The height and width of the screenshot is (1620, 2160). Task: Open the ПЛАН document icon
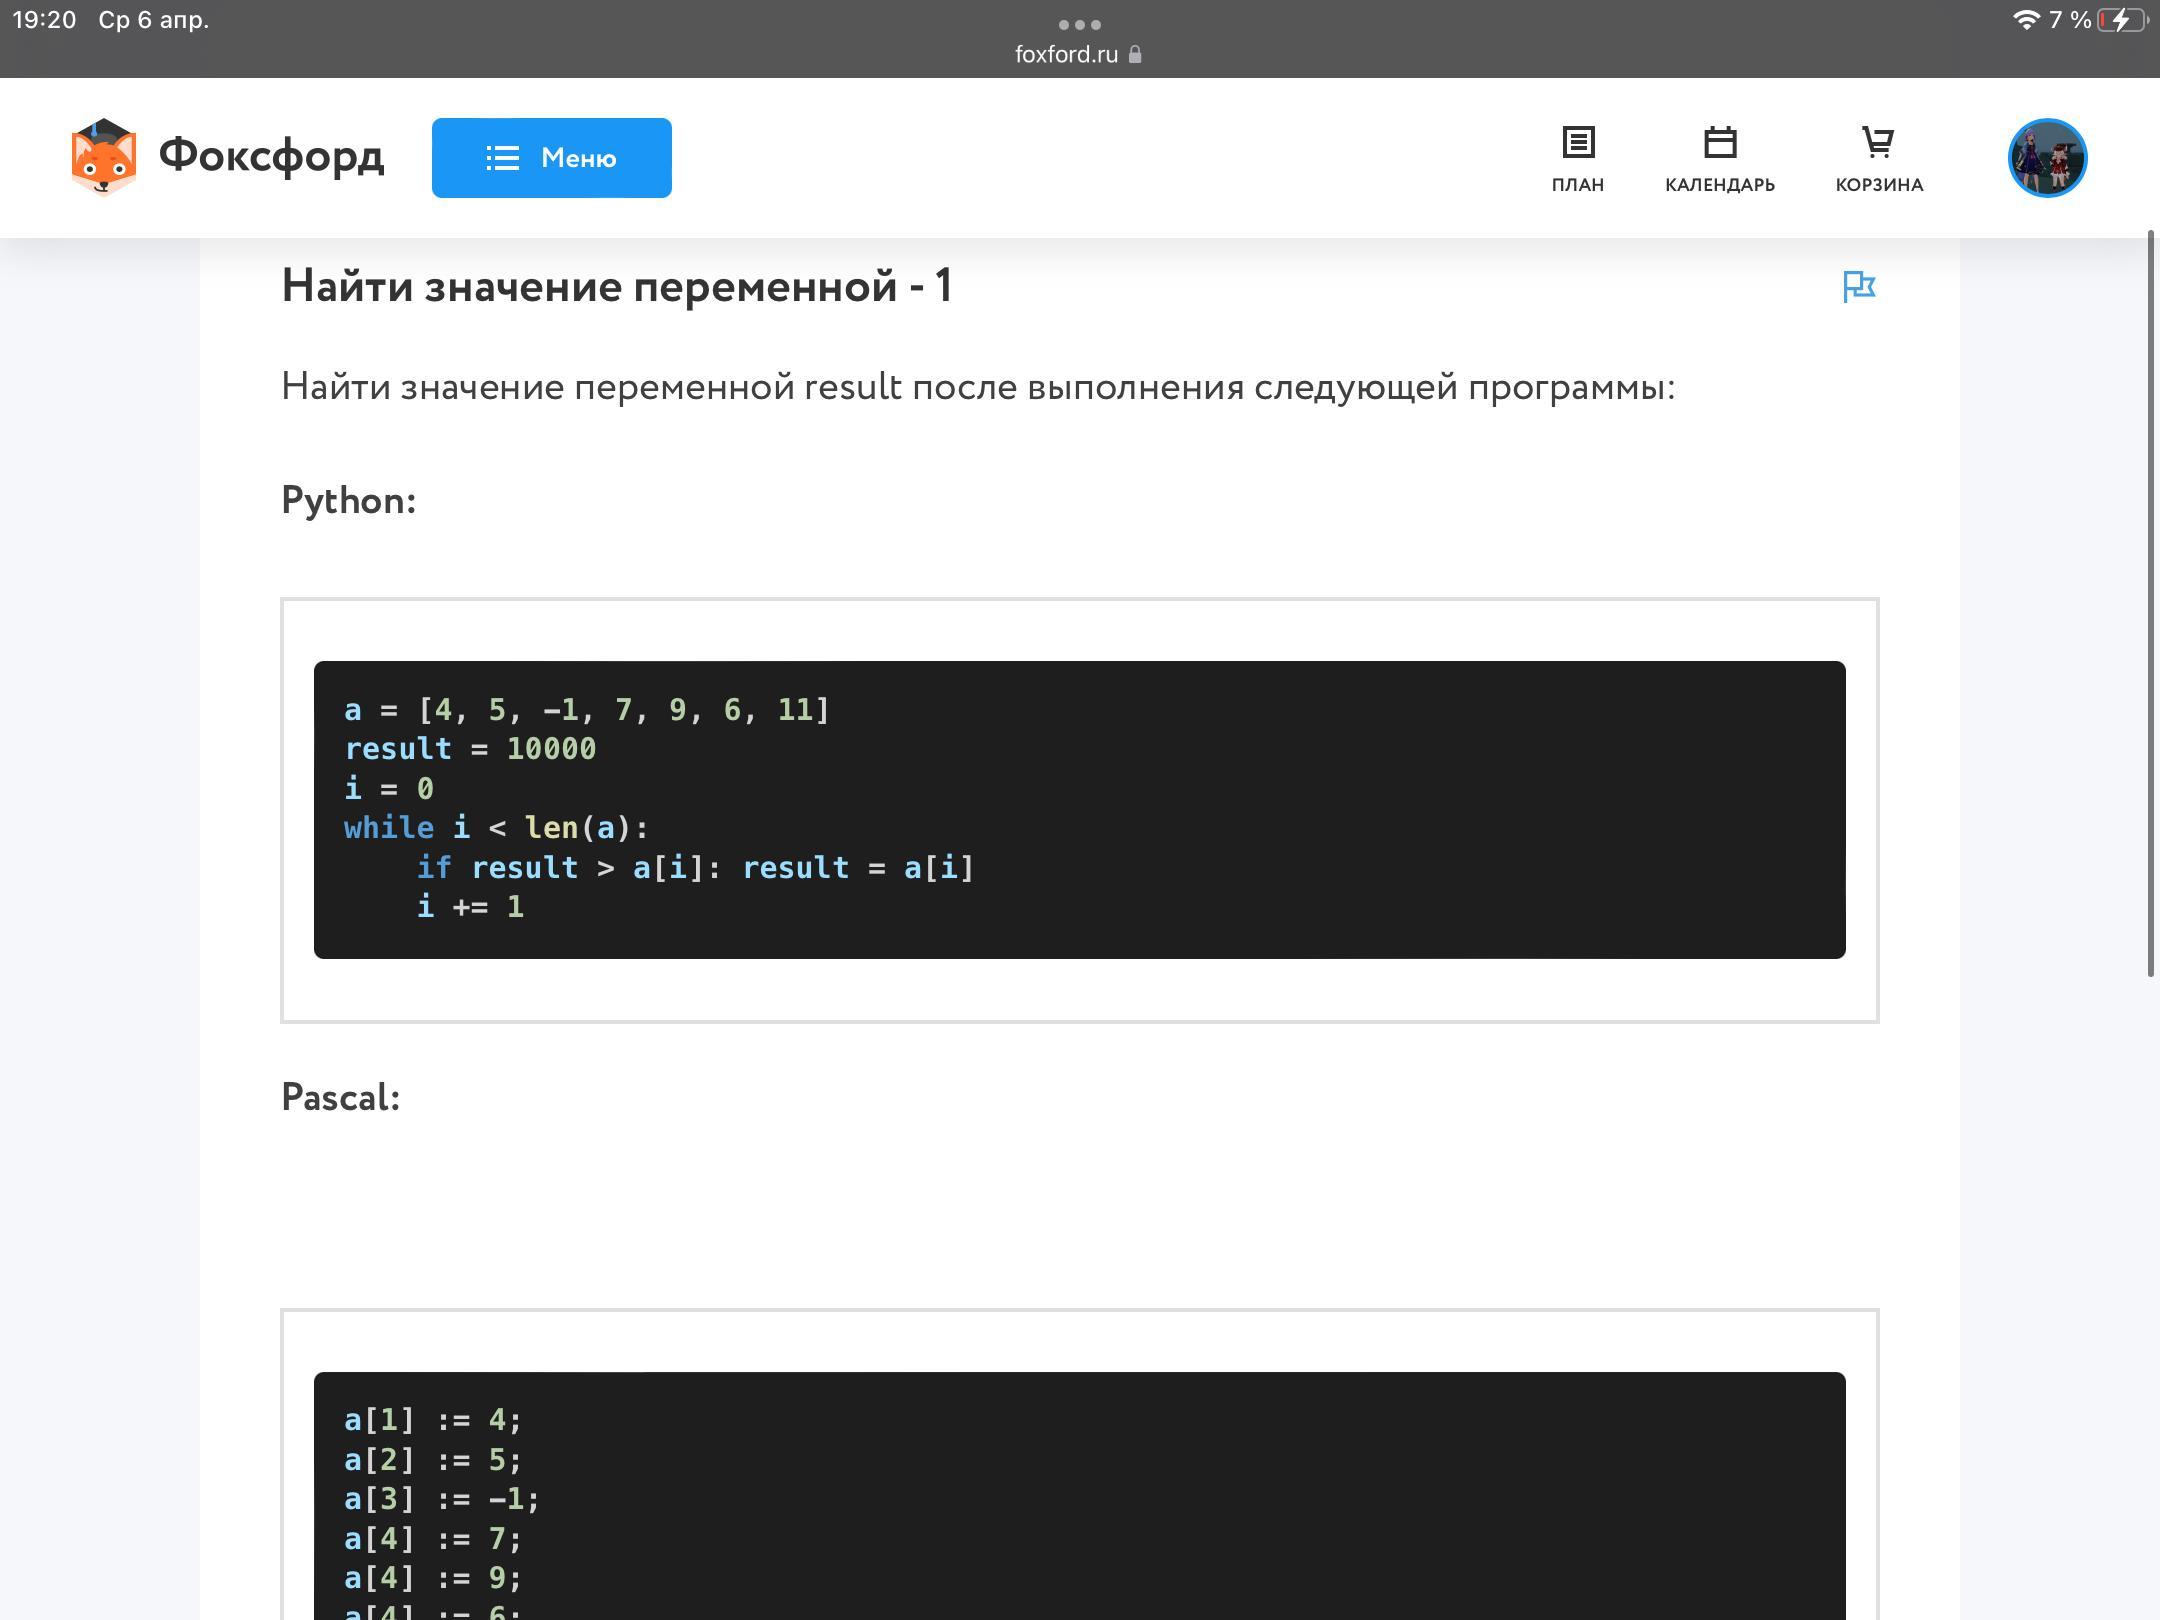tap(1578, 143)
